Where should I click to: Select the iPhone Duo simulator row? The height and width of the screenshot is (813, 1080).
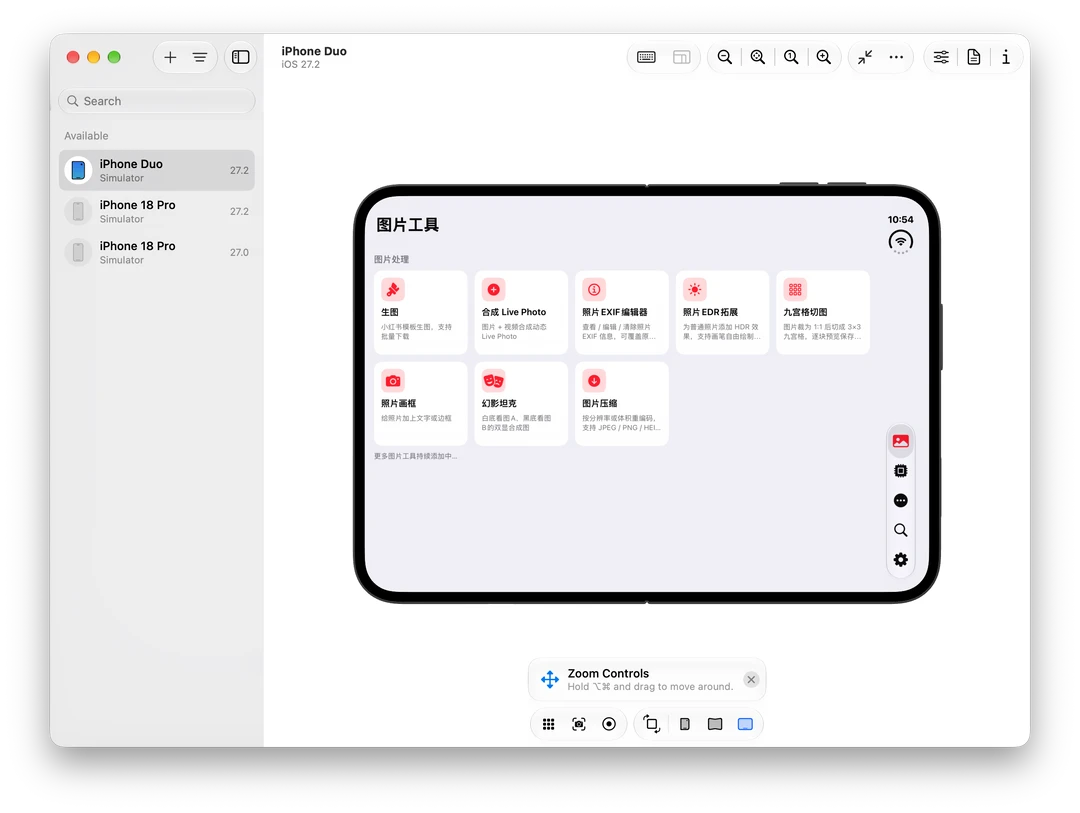click(157, 170)
